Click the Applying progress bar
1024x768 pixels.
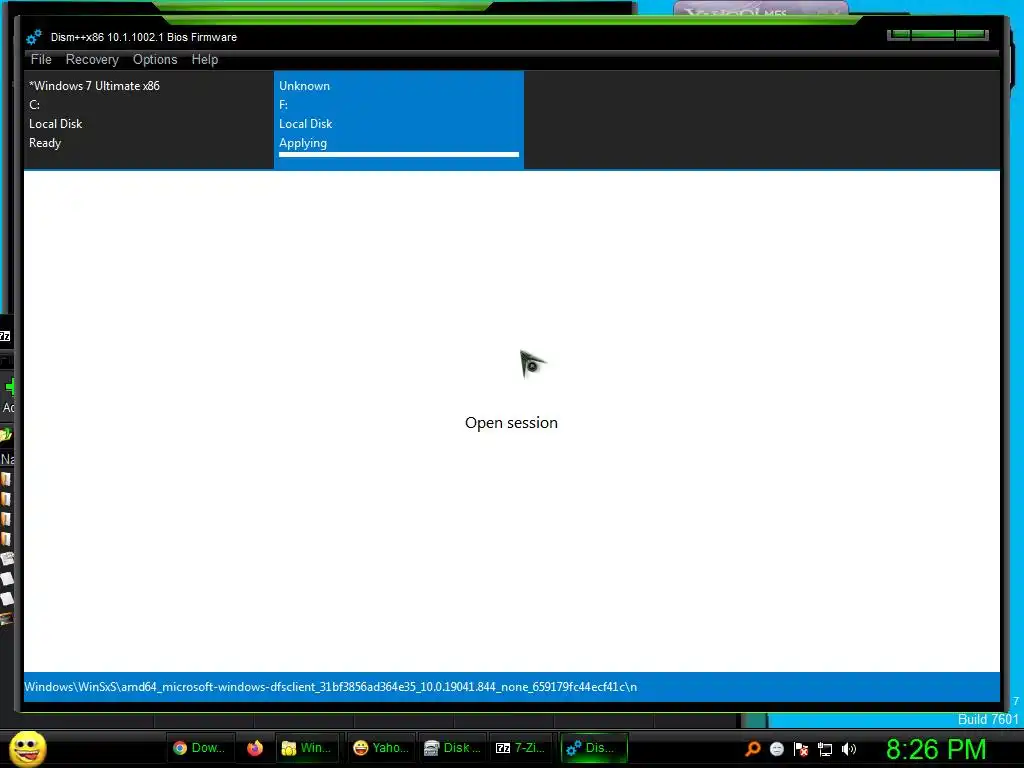point(398,155)
